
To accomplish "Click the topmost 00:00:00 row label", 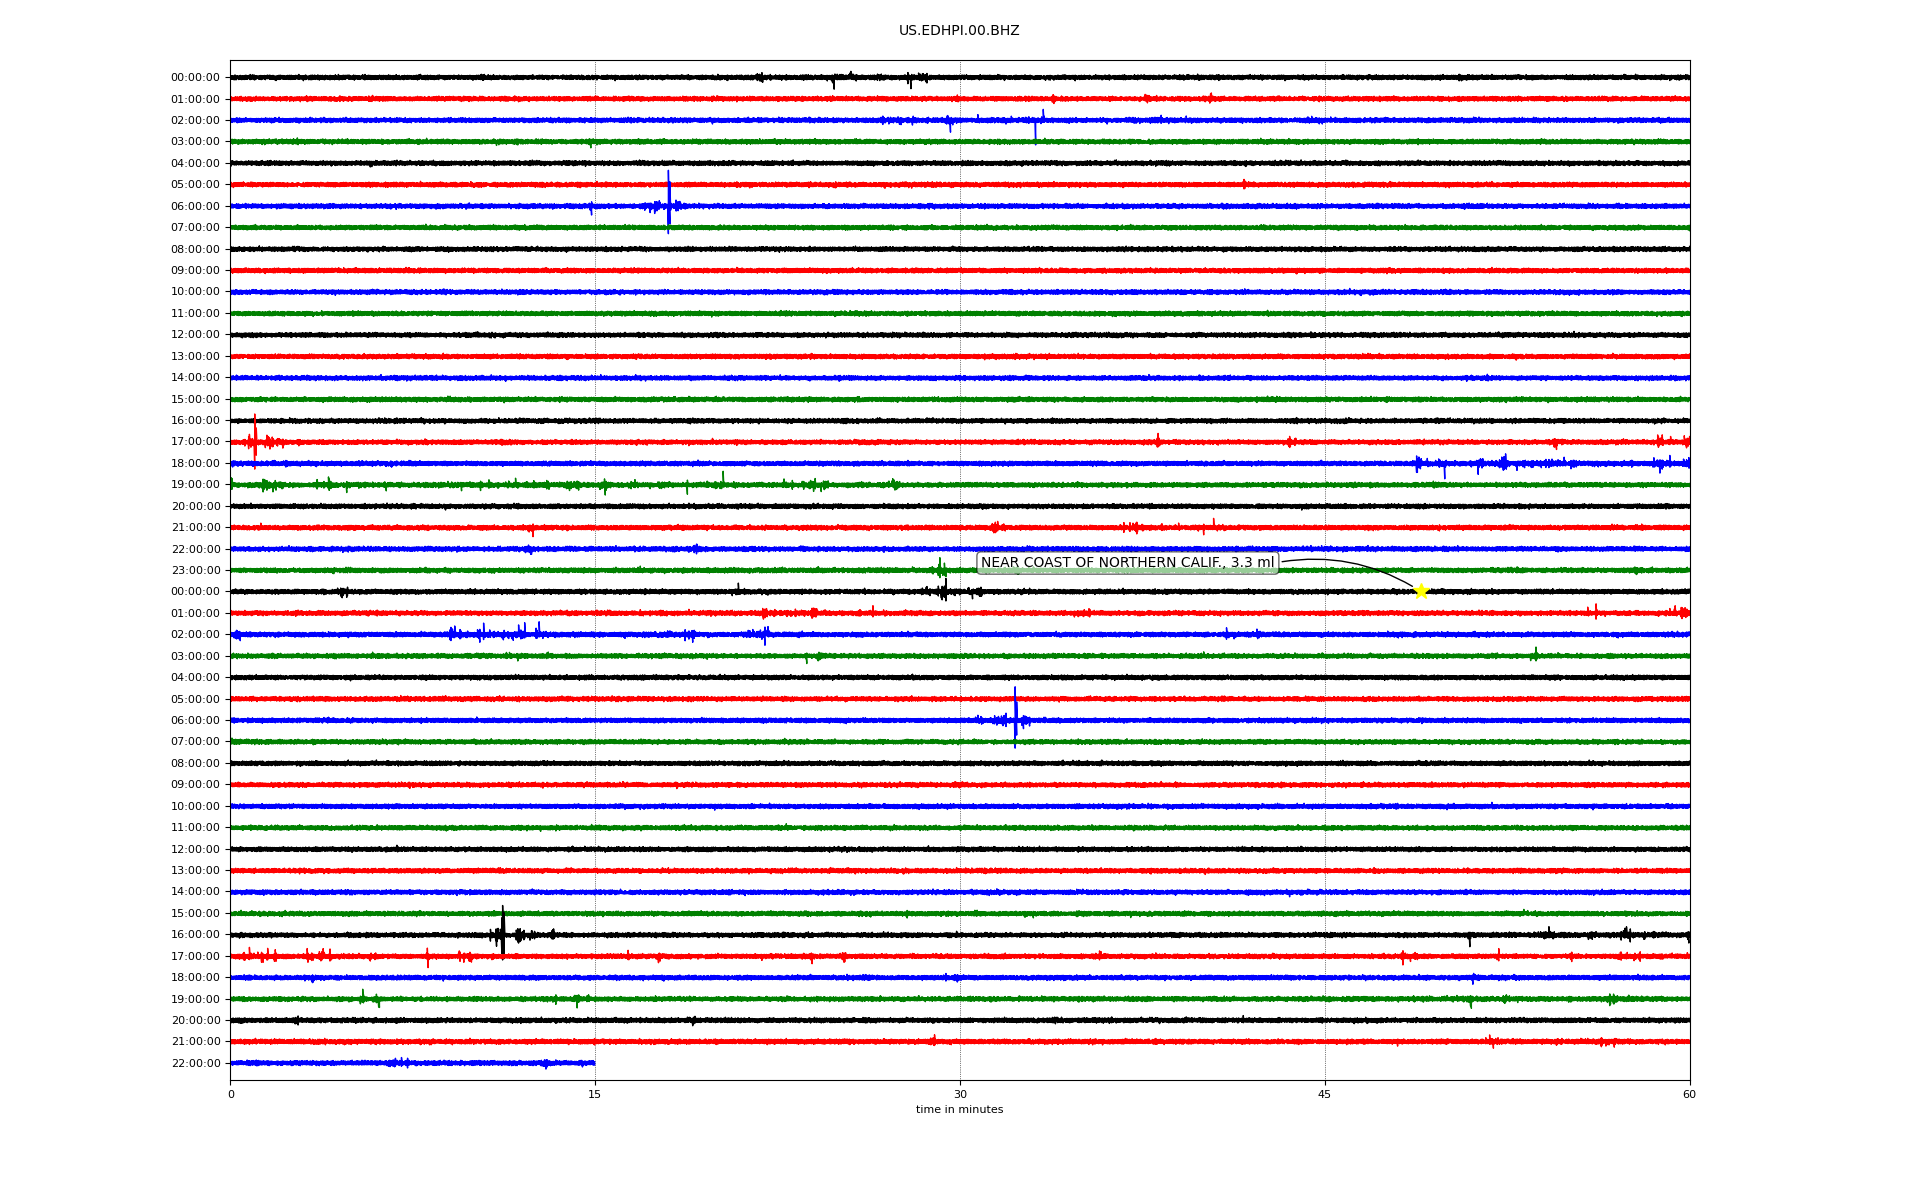I will (x=195, y=78).
